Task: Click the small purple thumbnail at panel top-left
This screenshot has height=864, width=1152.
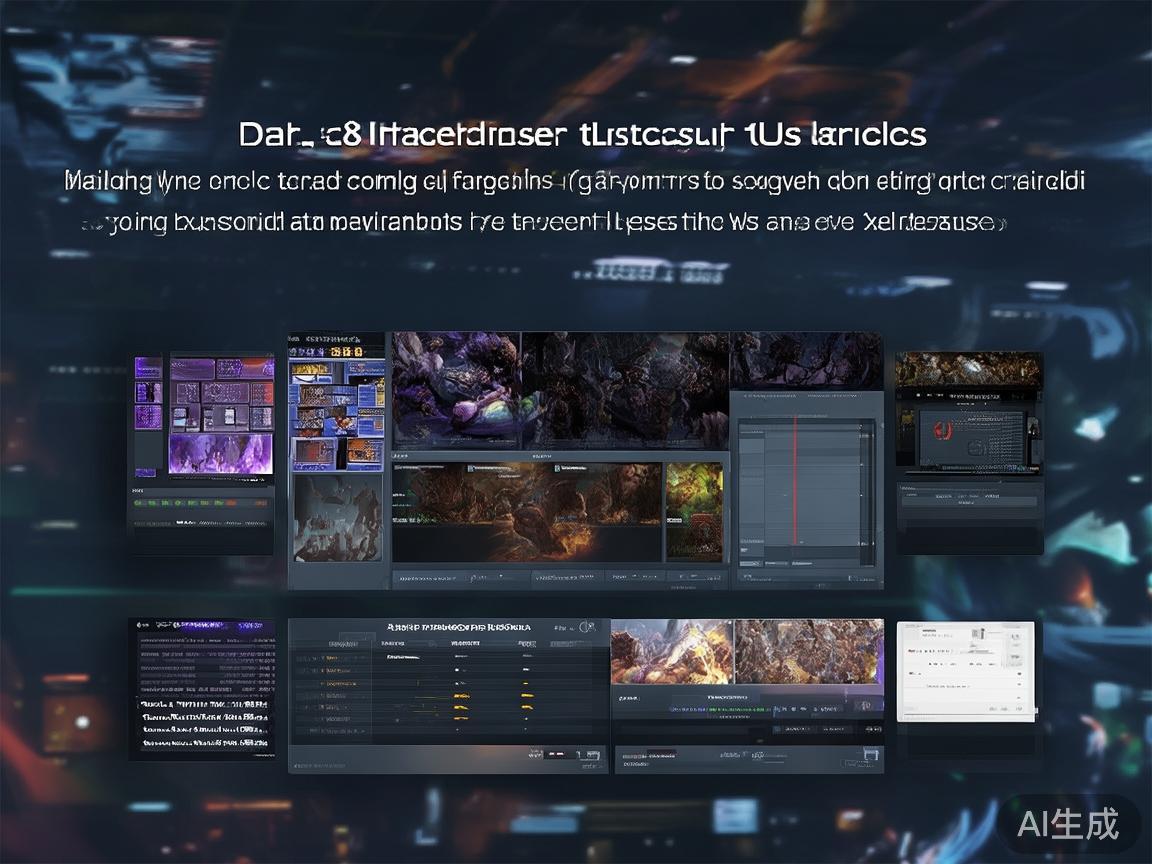Action: point(148,367)
